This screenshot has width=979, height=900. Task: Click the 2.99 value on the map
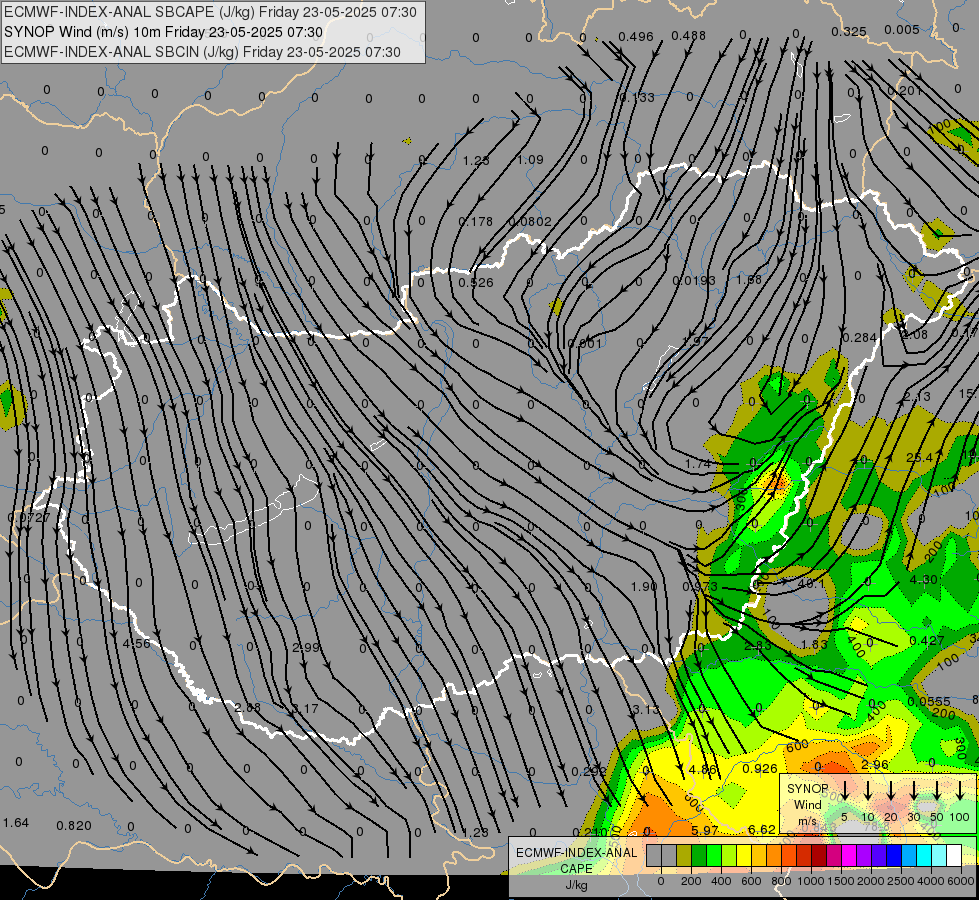pyautogui.click(x=306, y=648)
